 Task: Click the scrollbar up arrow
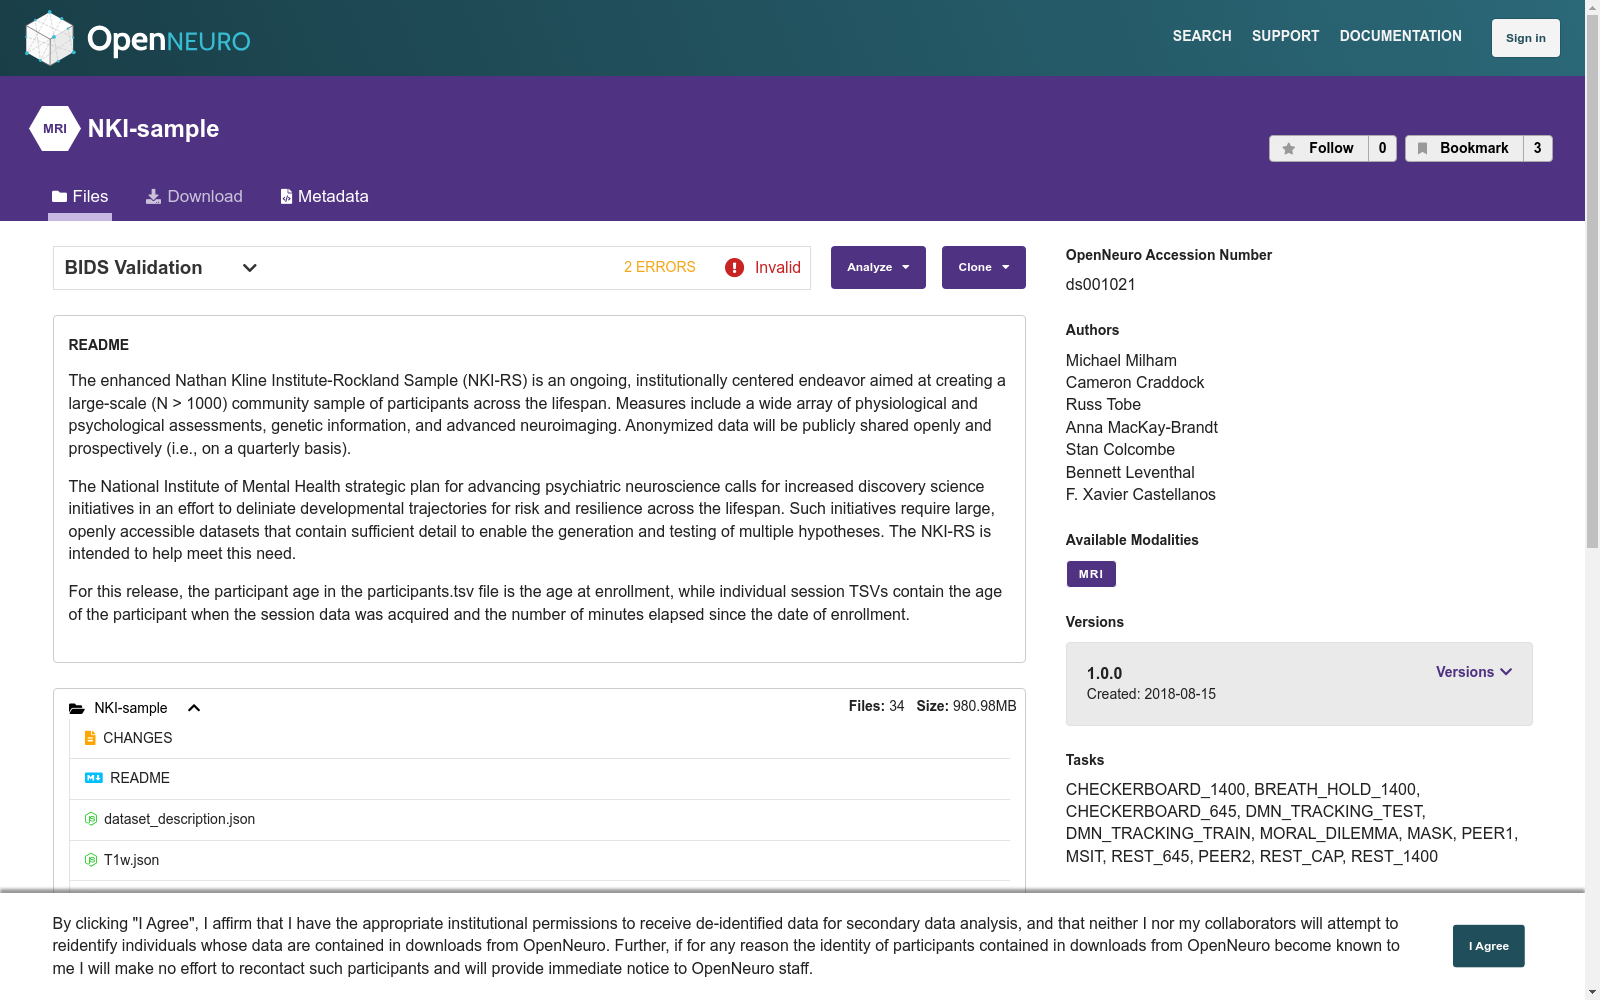point(1592,7)
